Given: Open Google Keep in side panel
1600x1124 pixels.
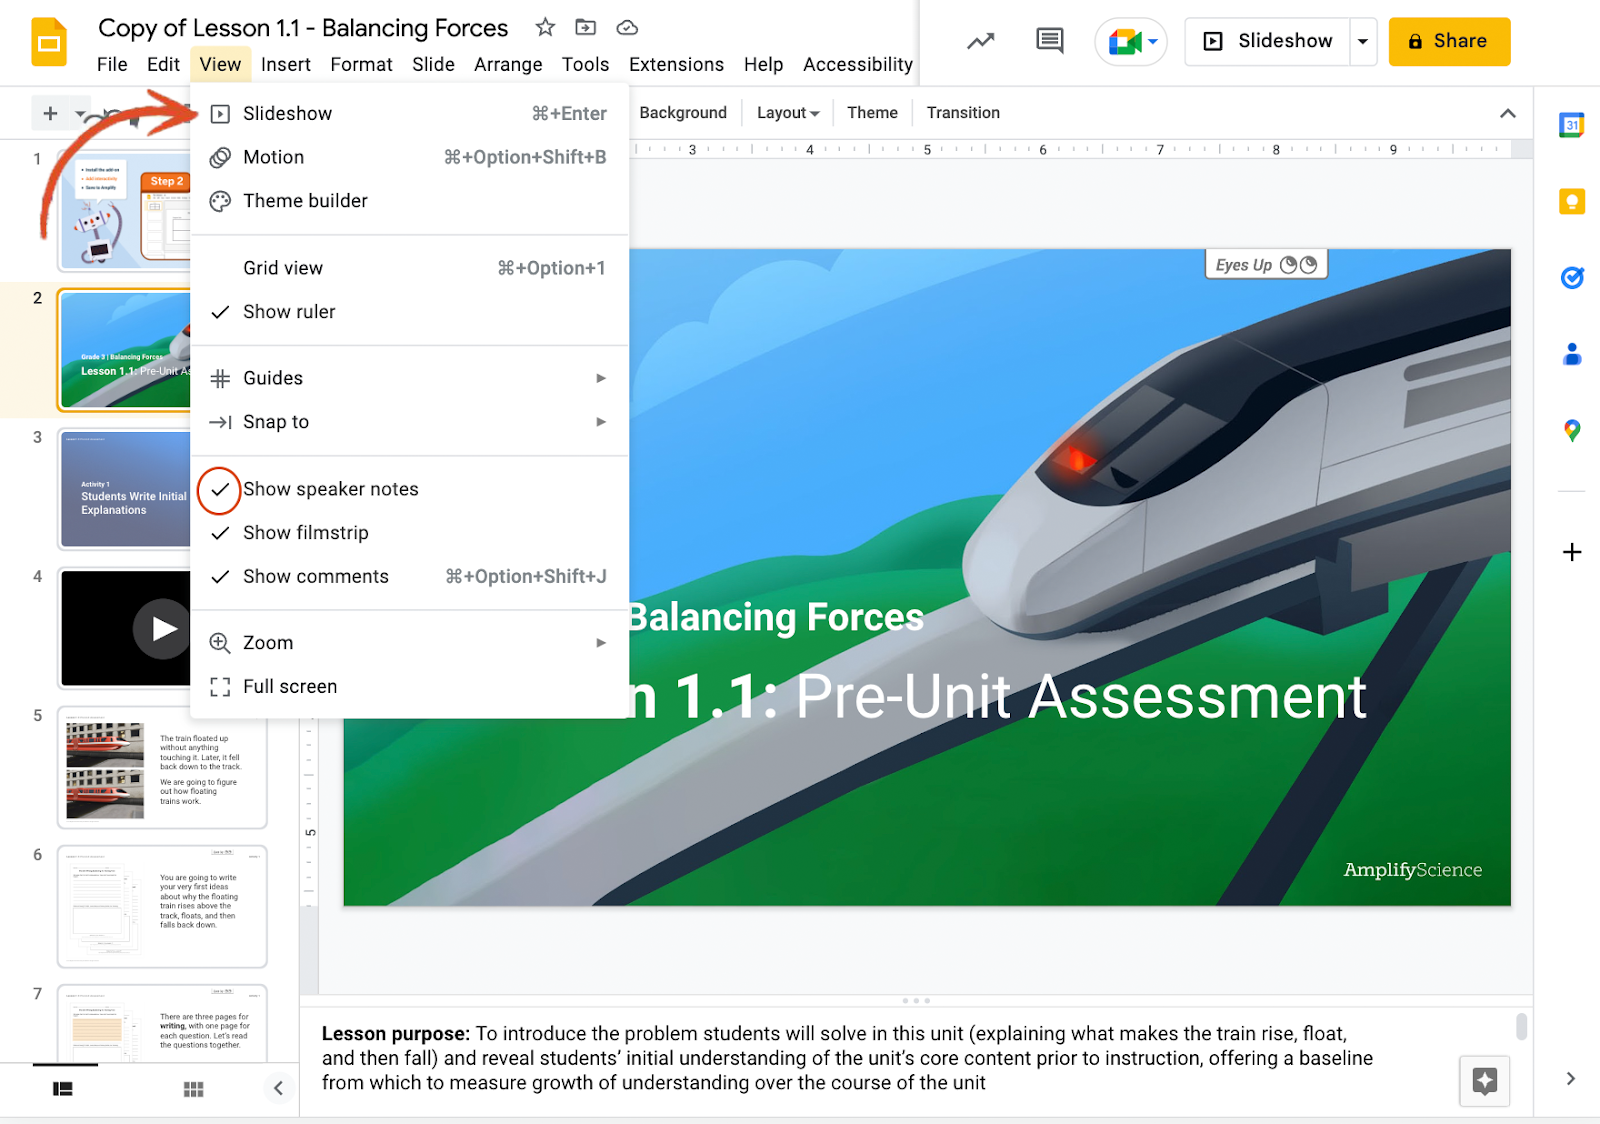Looking at the screenshot, I should (x=1571, y=202).
